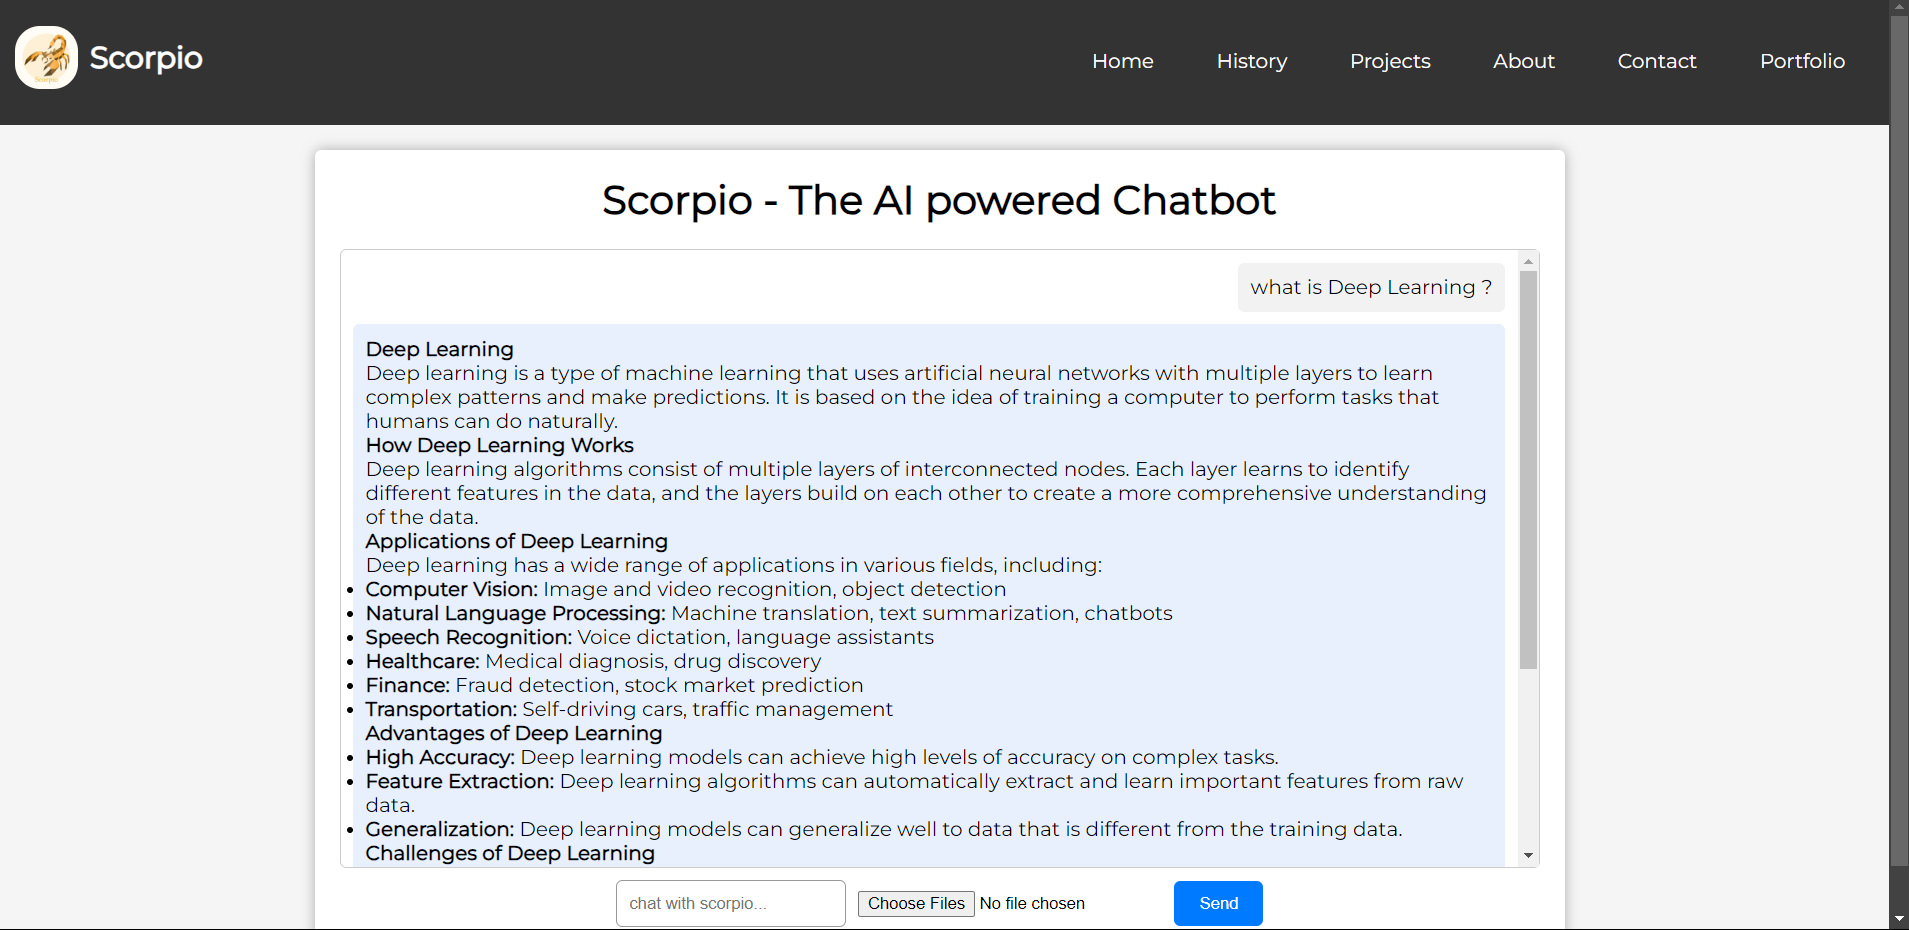Screen dimensions: 1909x930
Task: Click the chat box scroll-down arrow
Action: (x=1527, y=855)
